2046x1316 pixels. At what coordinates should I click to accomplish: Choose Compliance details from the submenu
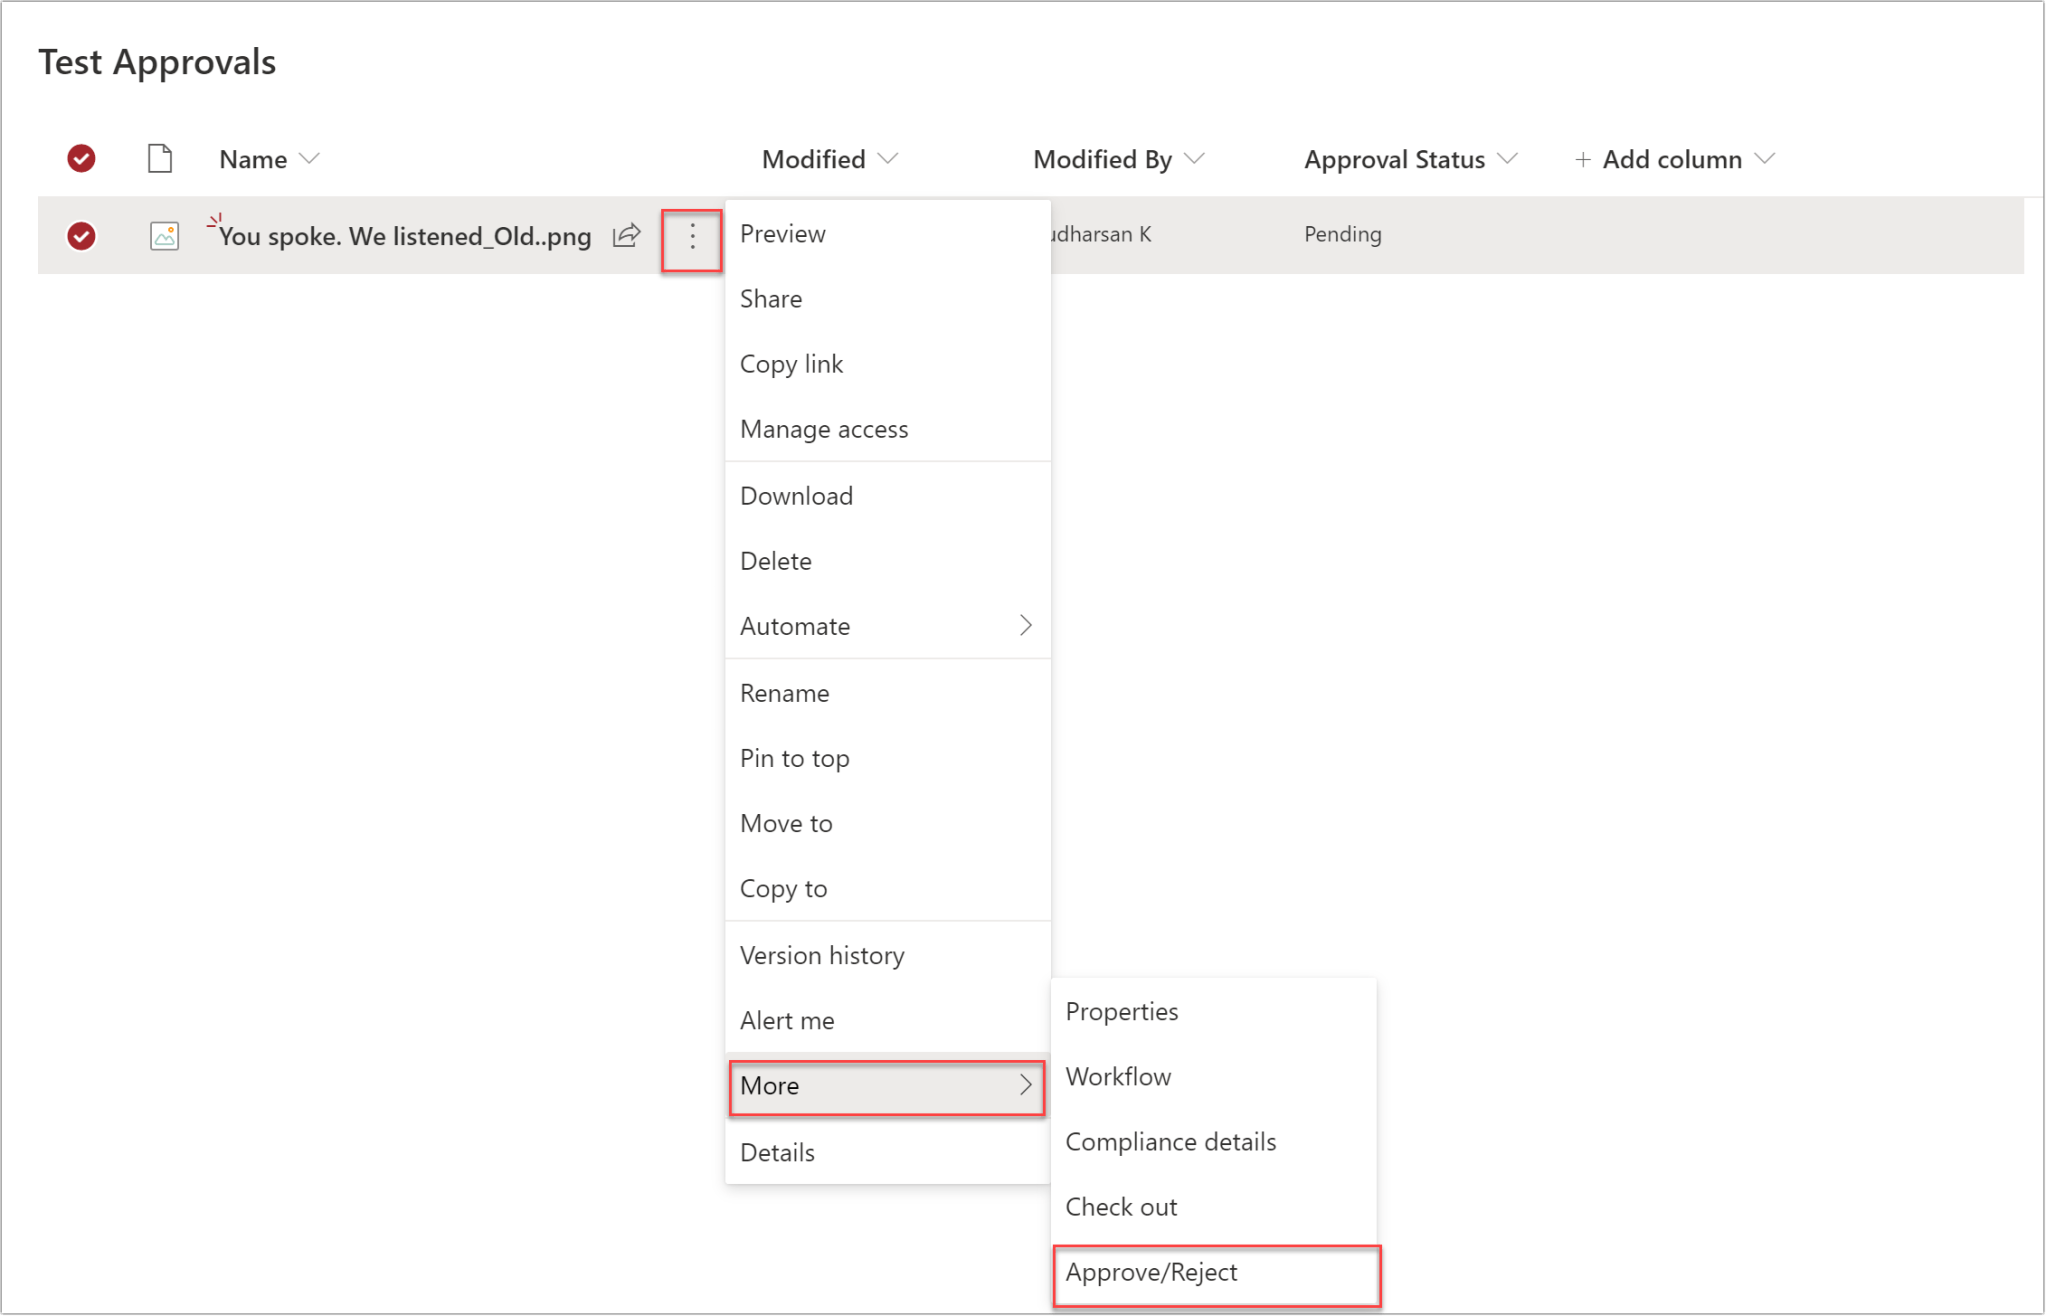coord(1171,1141)
